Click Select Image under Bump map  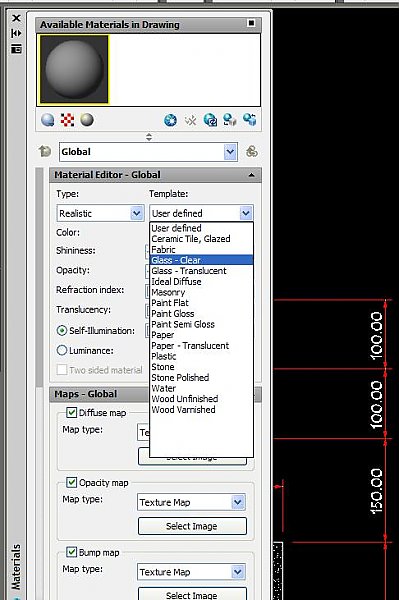pos(192,594)
